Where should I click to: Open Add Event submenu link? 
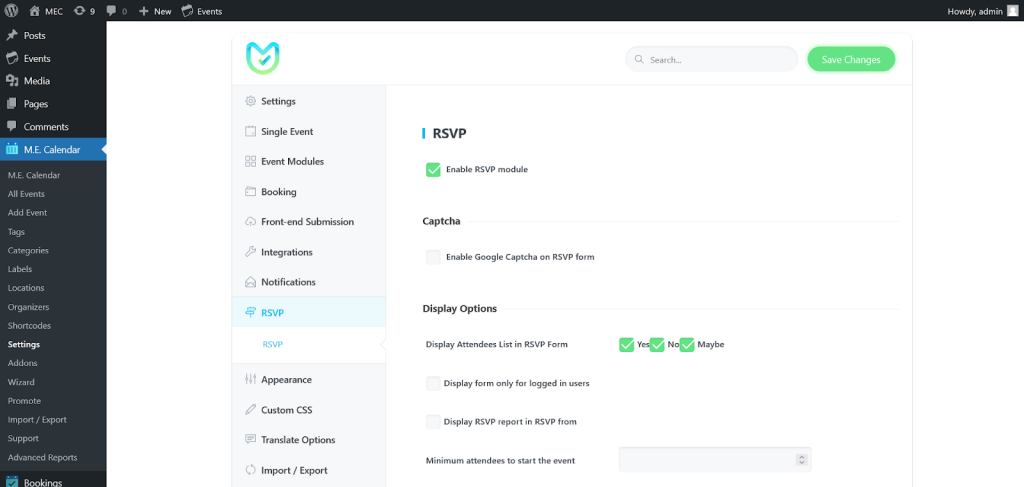tap(27, 213)
